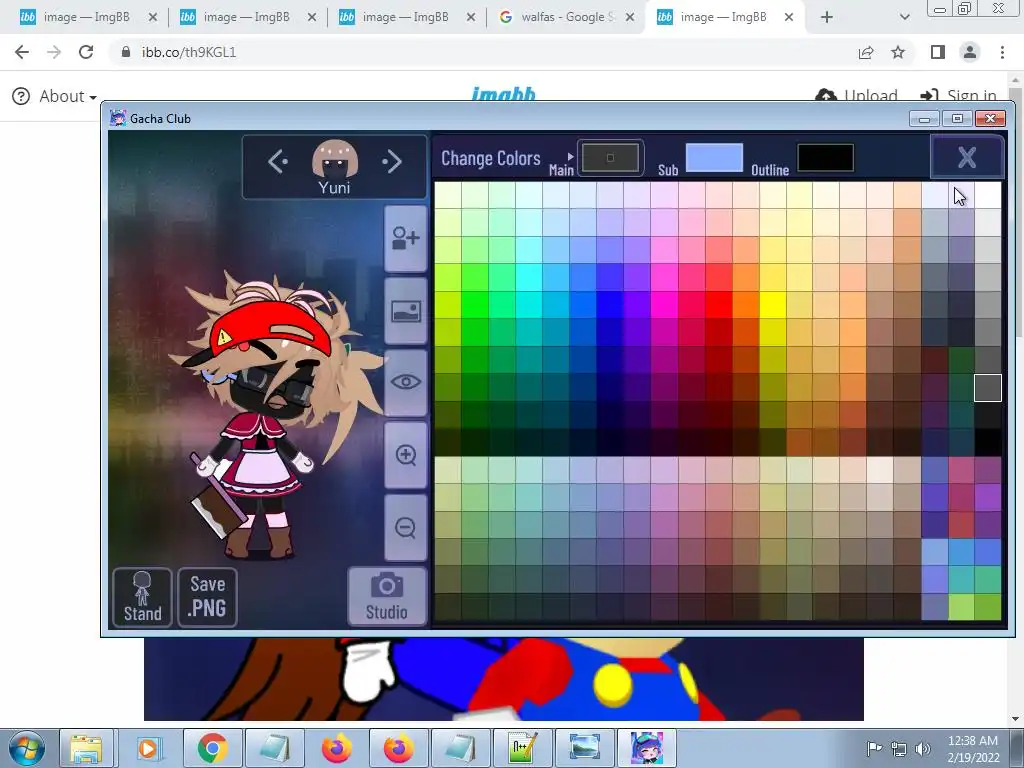Open the background image picker icon

tap(406, 311)
